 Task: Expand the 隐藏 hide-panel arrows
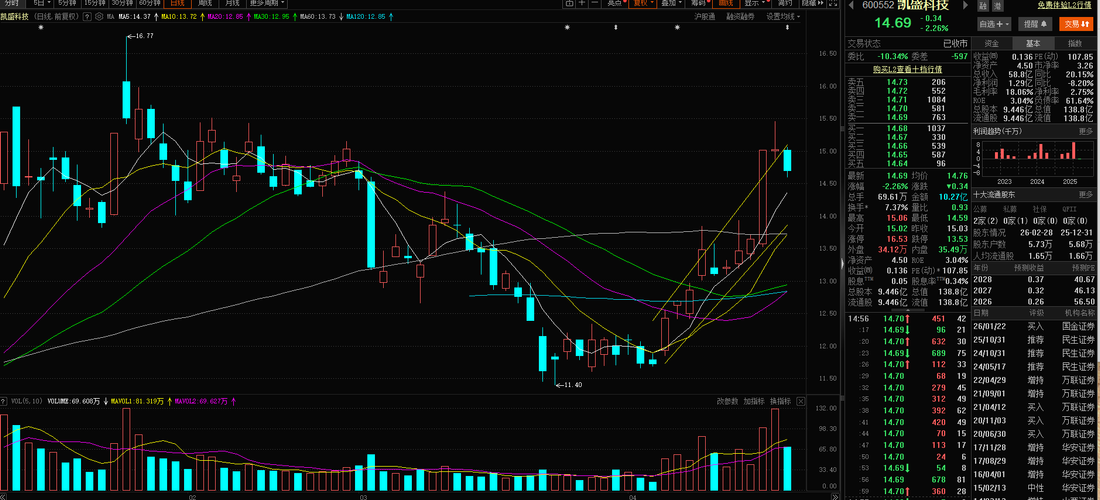click(812, 4)
